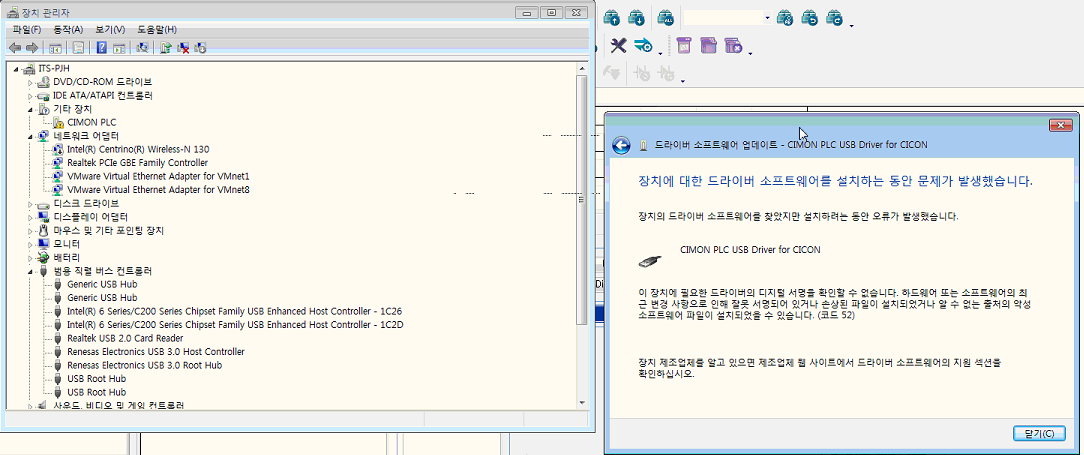
Task: Click the PLC toolbar overflow arrow, top row
Action: (x=852, y=26)
